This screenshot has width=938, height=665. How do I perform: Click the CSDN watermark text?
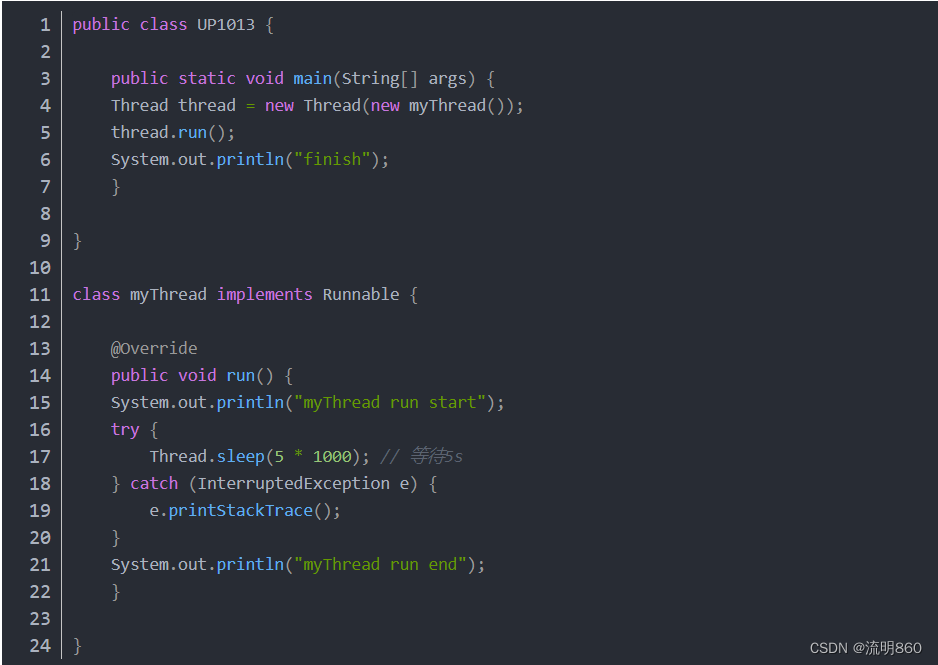(x=865, y=648)
